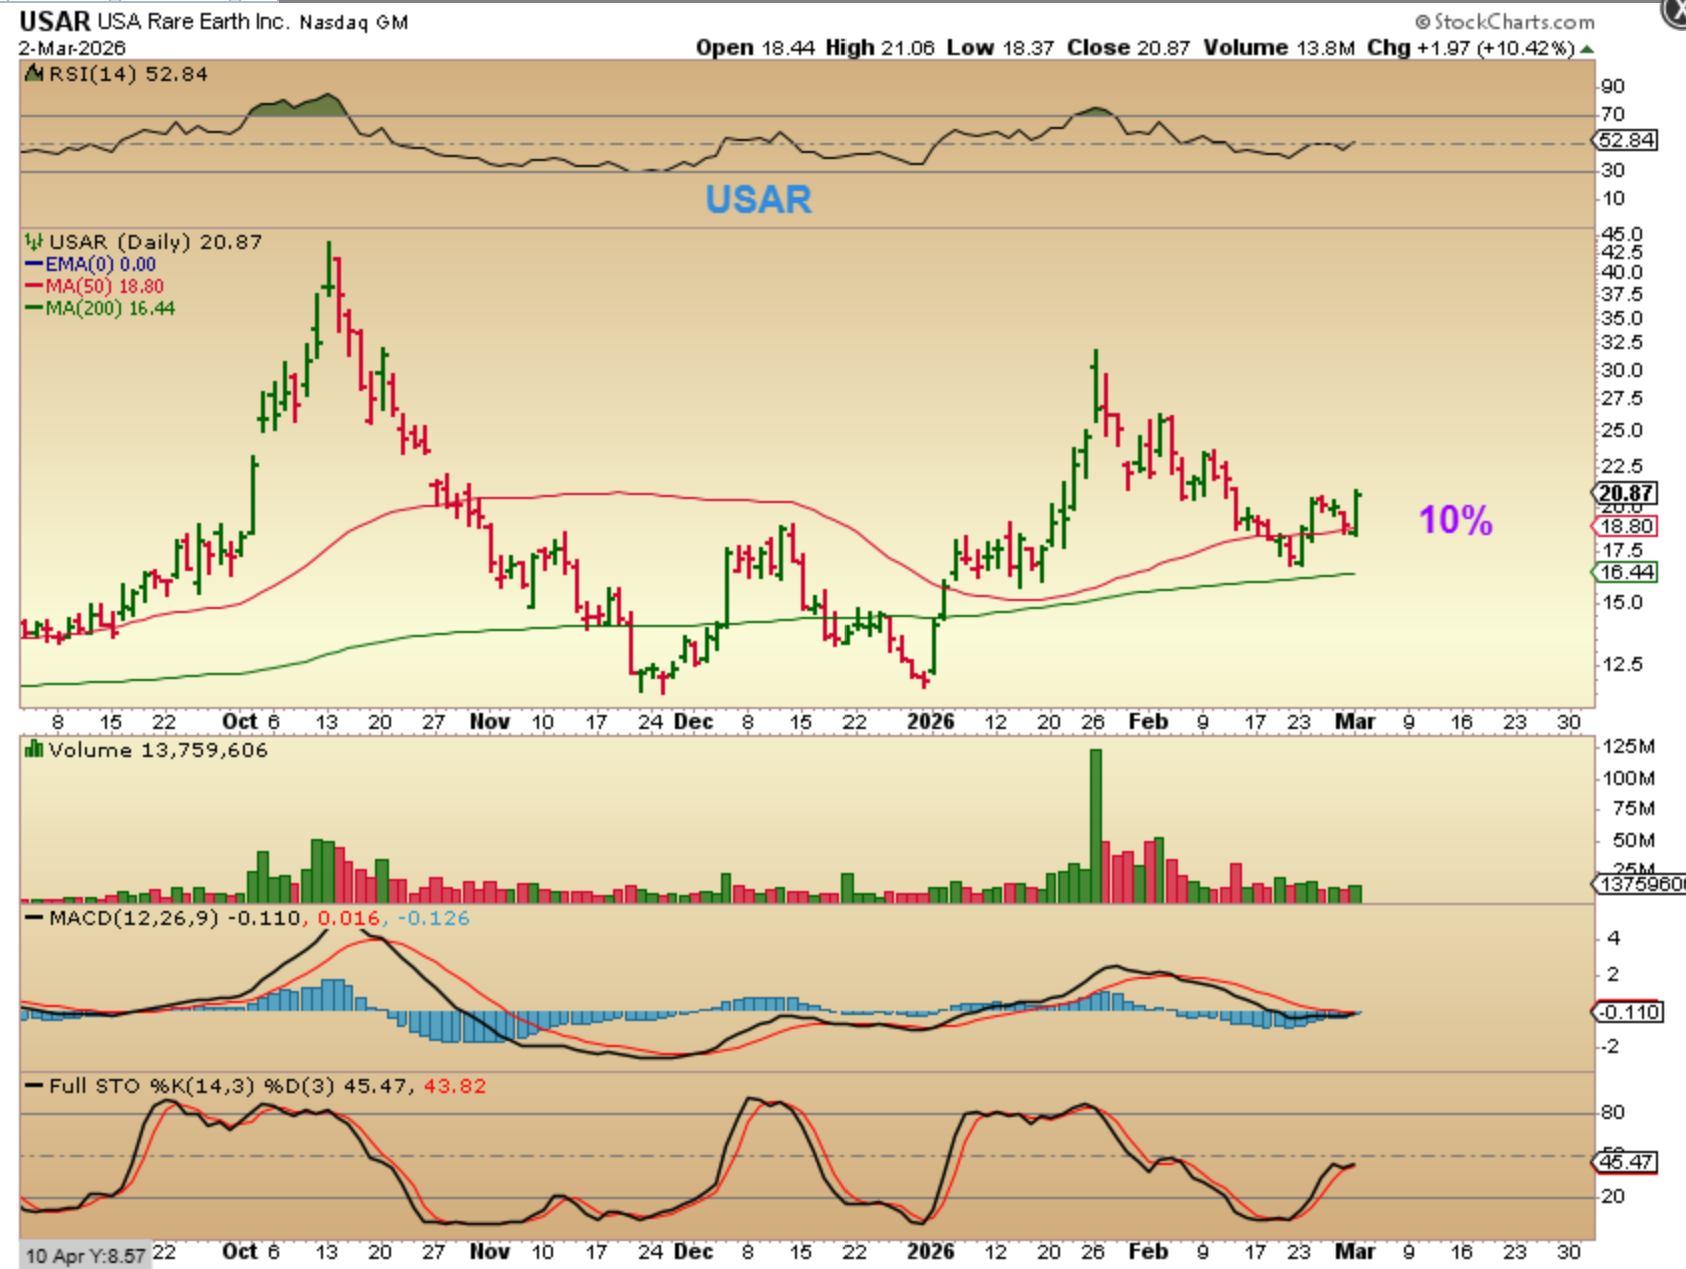Click 'Oct' on the price chart date axis

(x=239, y=722)
